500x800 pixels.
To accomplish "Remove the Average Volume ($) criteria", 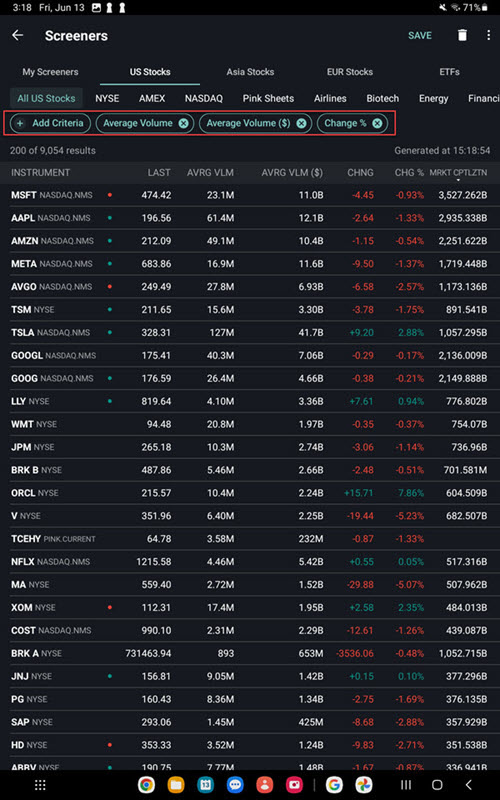I will click(x=301, y=123).
